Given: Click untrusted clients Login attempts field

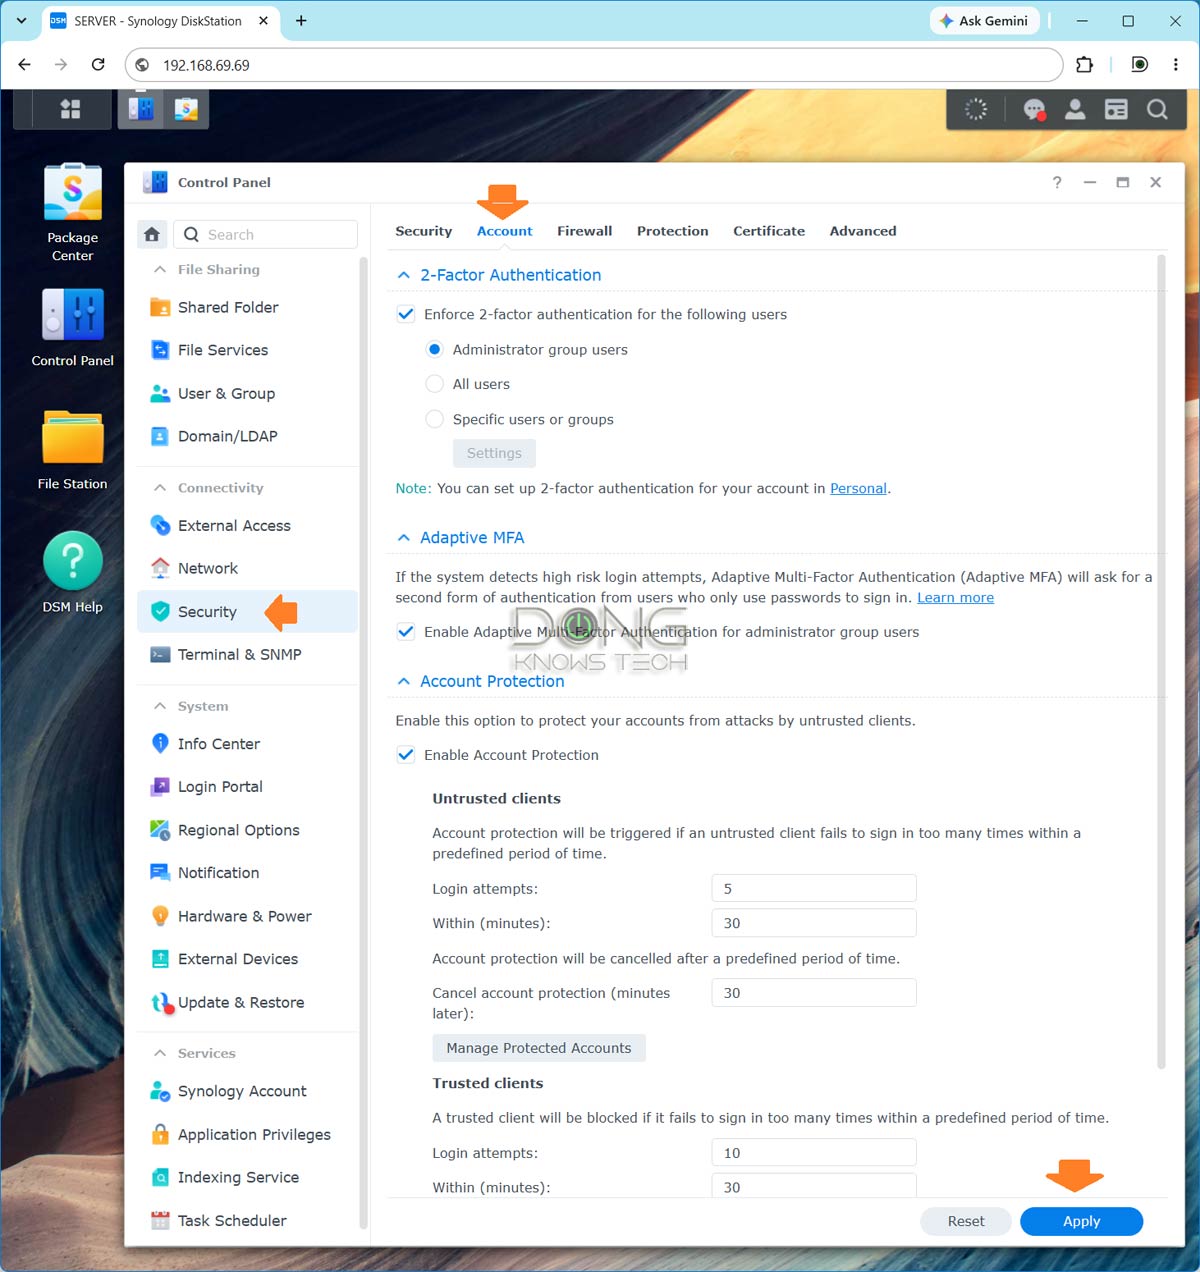Looking at the screenshot, I should (814, 888).
